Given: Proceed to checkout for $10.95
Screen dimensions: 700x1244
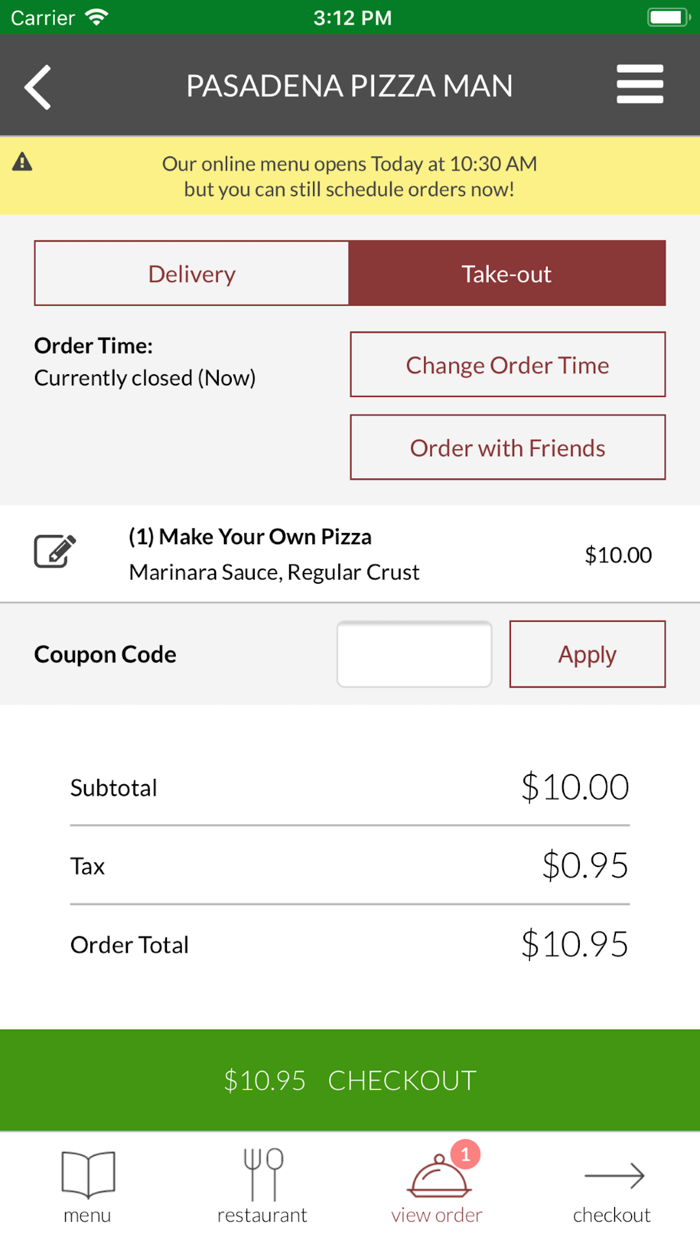Looking at the screenshot, I should pos(350,1080).
